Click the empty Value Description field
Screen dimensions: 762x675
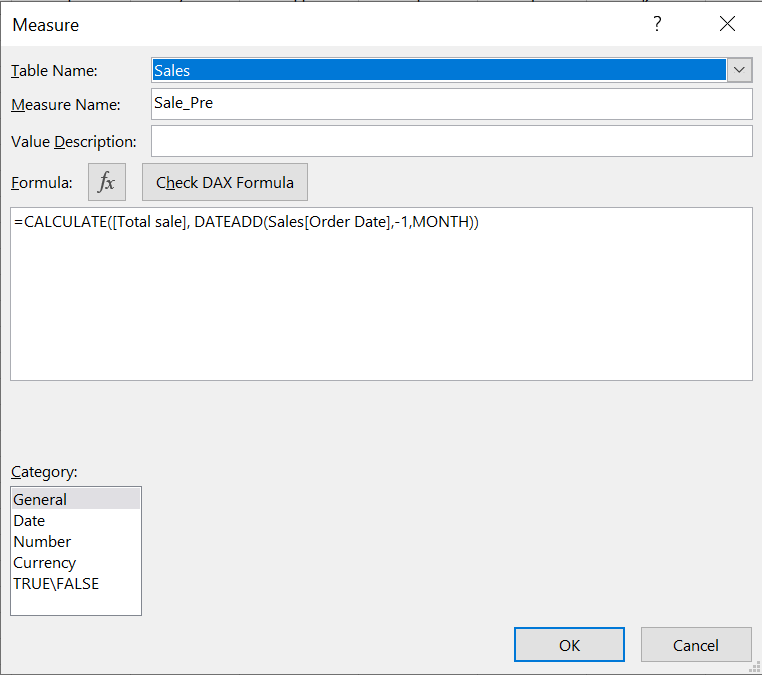[x=451, y=141]
